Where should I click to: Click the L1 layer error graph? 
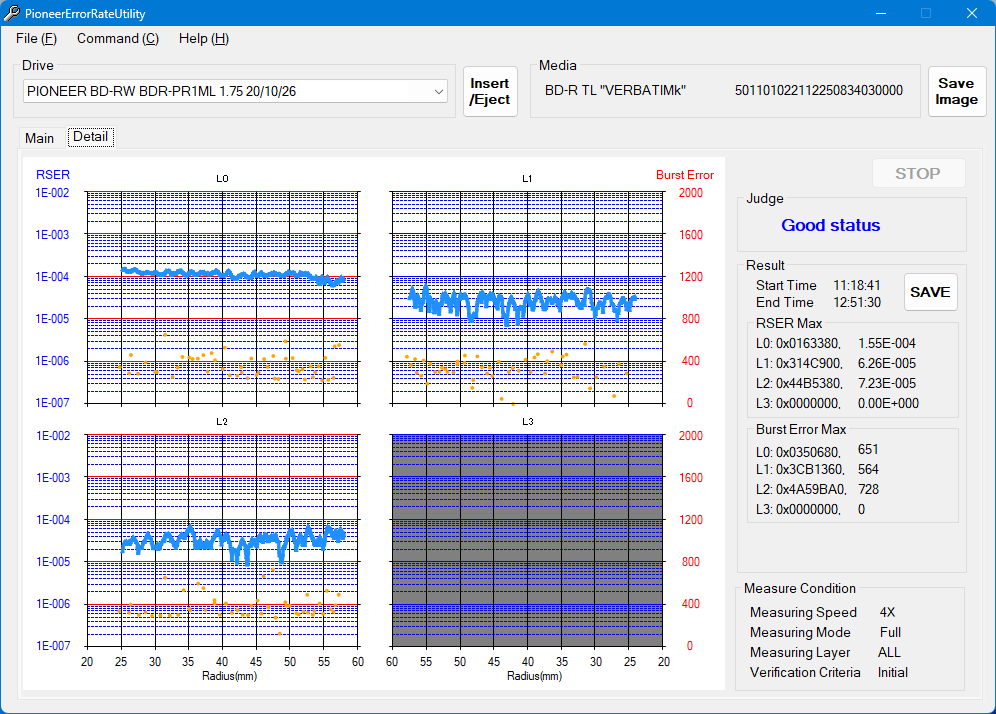click(x=527, y=297)
